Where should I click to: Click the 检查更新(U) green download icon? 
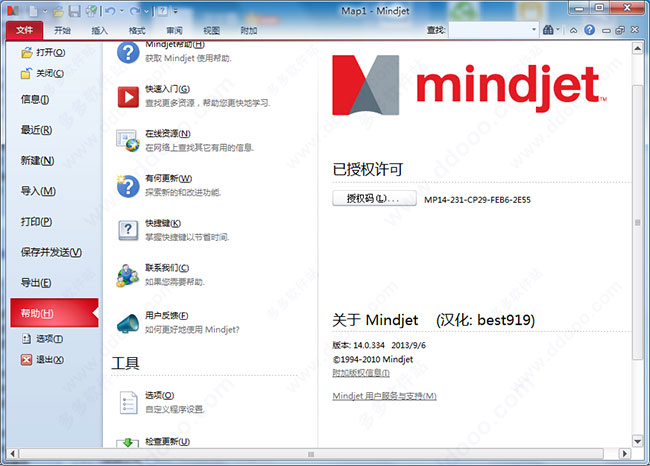pos(128,443)
